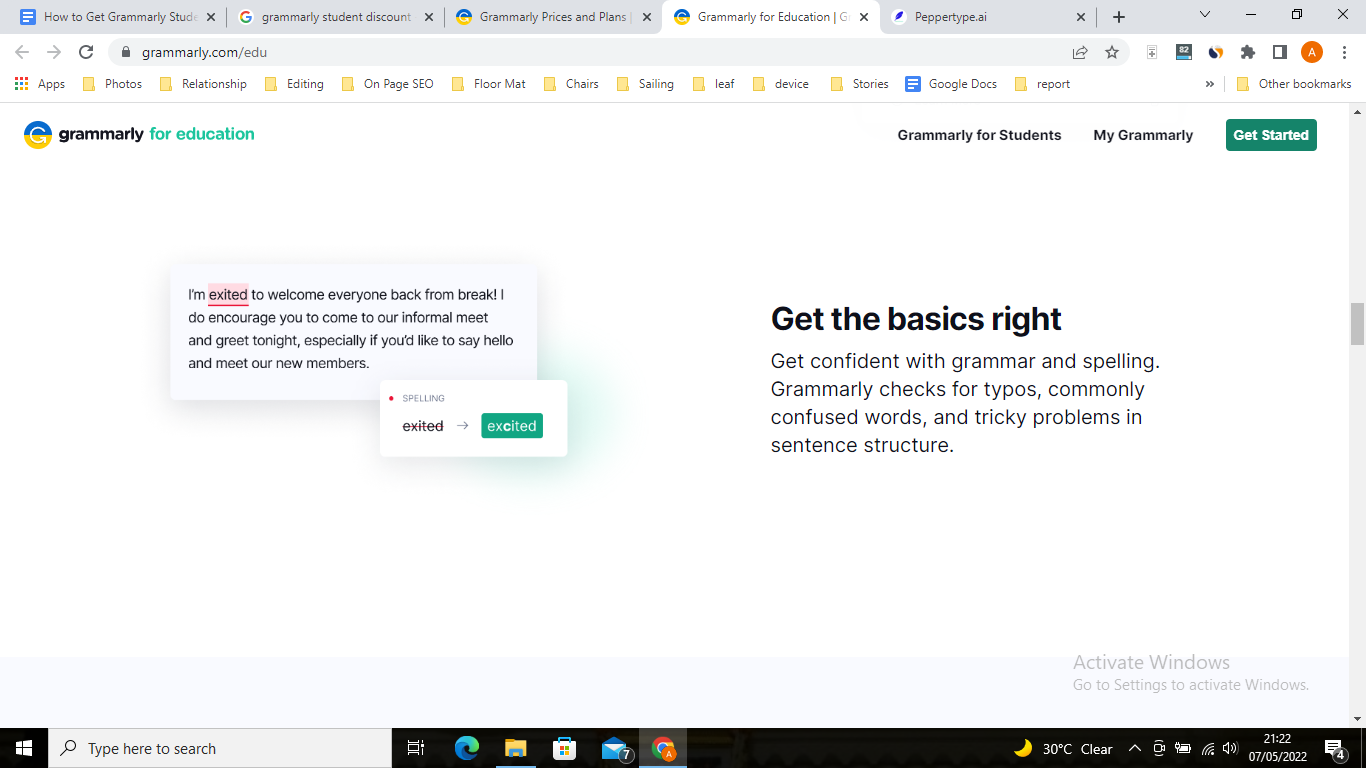Open the Mail app in the taskbar
This screenshot has height=768, width=1366.
pyautogui.click(x=615, y=748)
